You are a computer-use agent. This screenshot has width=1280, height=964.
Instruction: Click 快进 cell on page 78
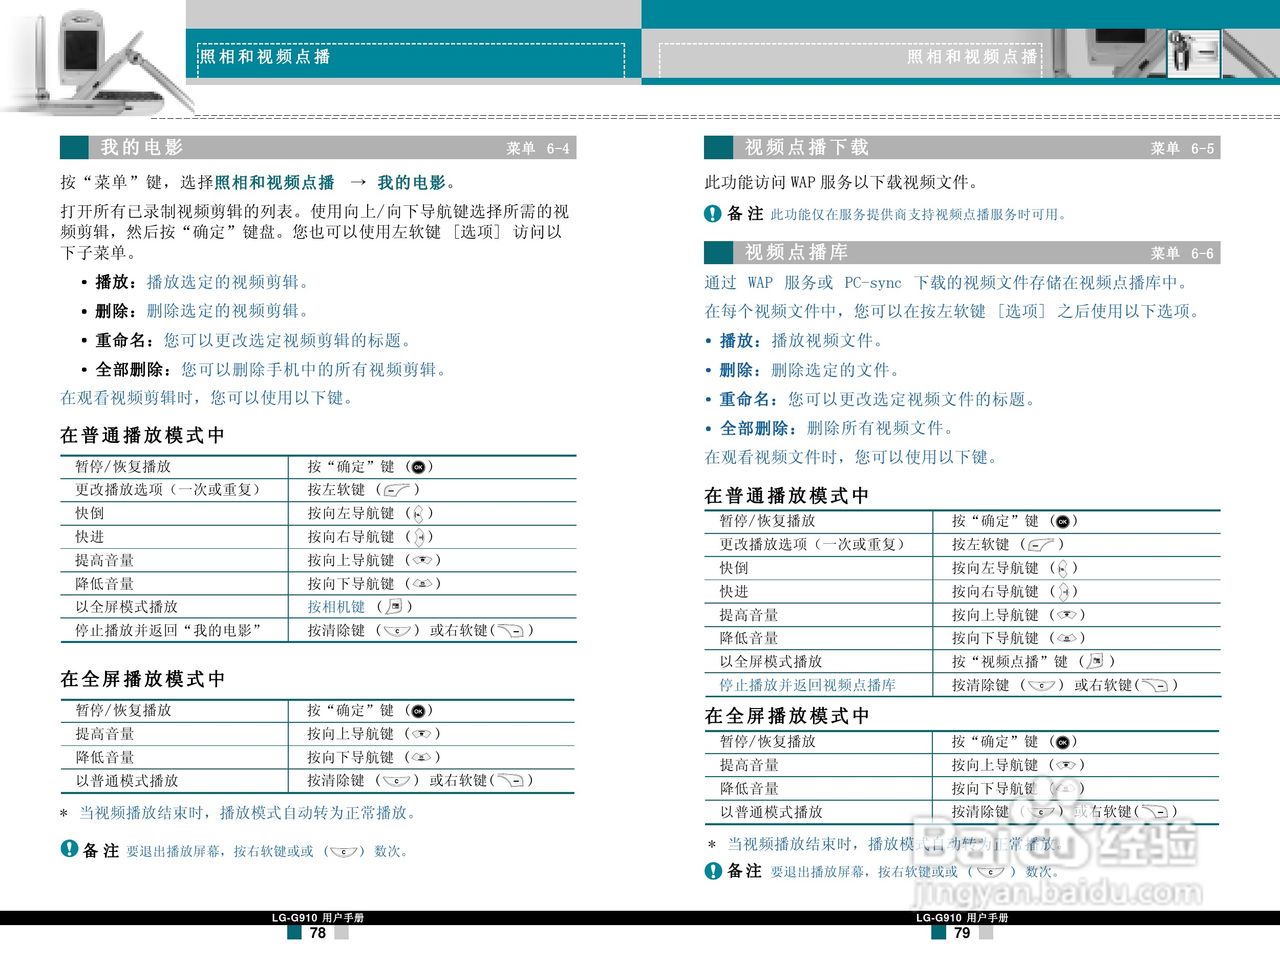[90, 537]
